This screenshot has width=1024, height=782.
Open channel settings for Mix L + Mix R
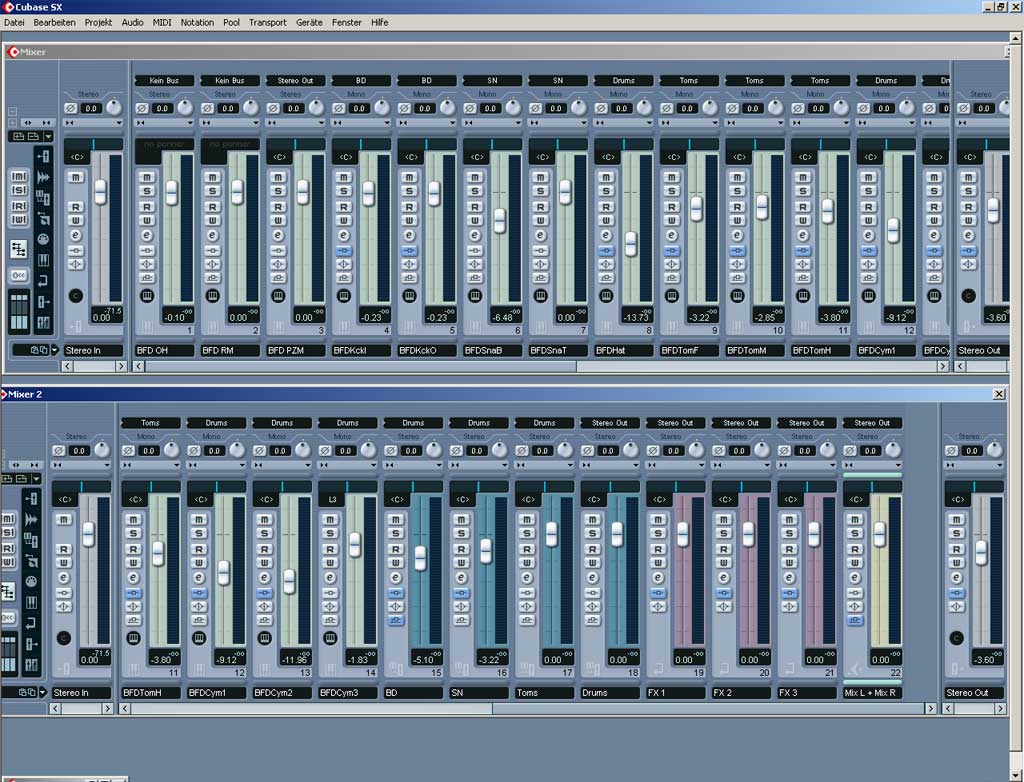[855, 578]
